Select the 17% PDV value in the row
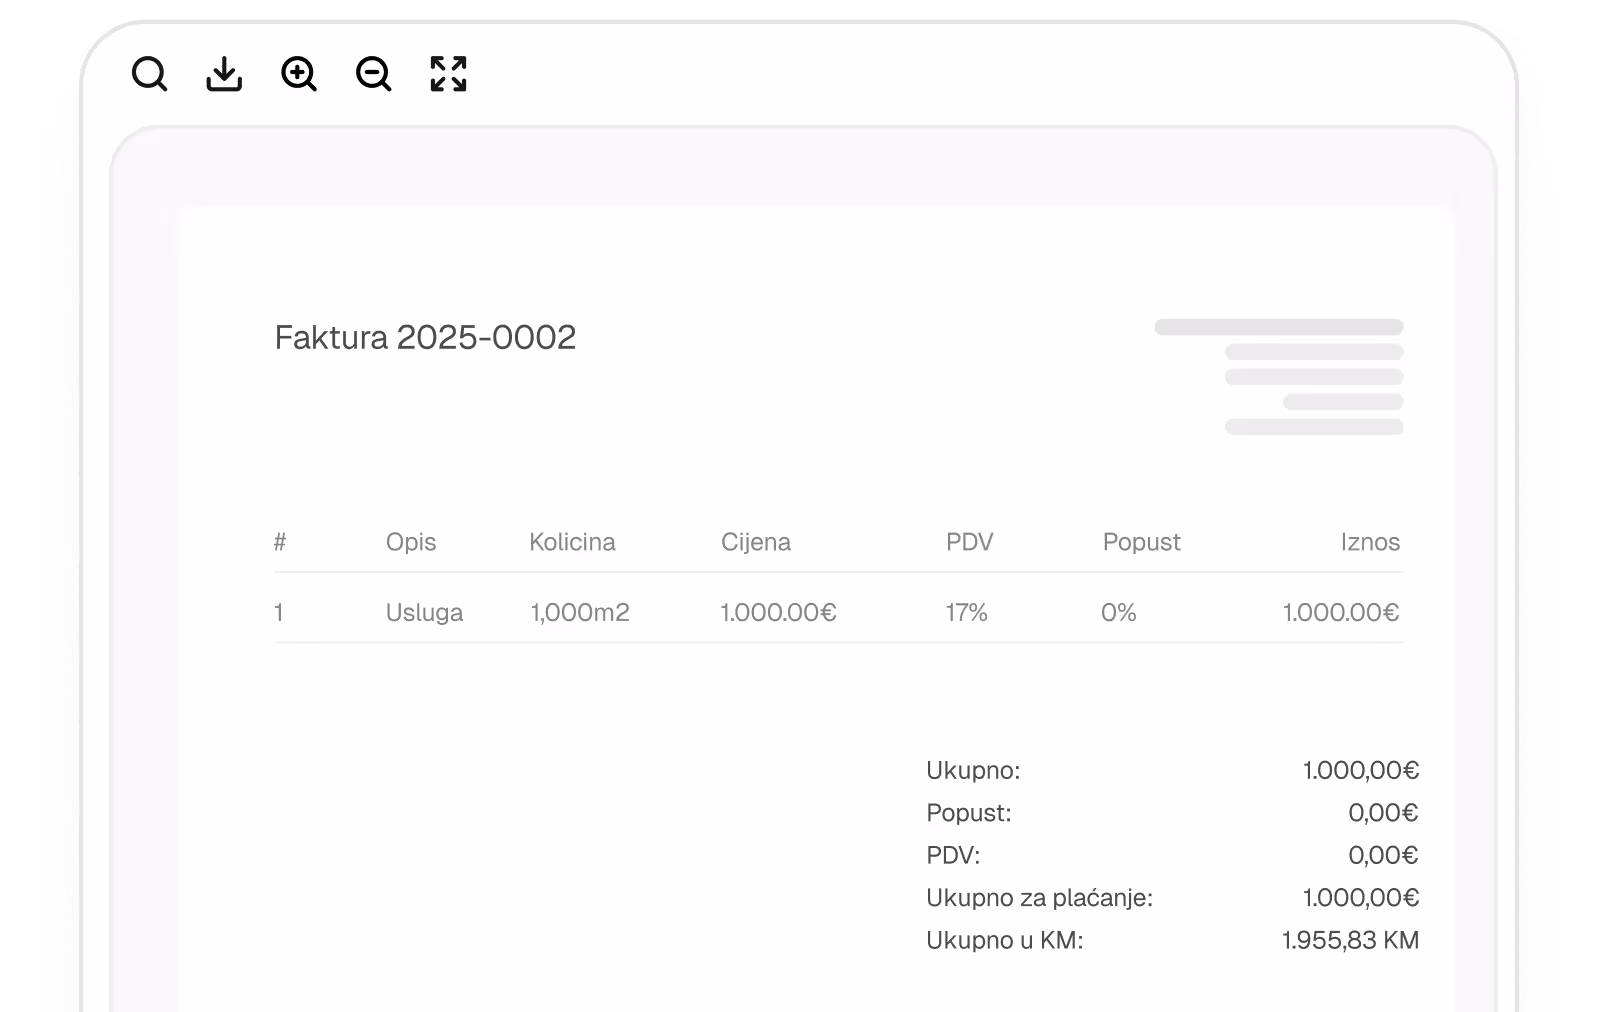Image resolution: width=1598 pixels, height=1012 pixels. click(x=966, y=612)
